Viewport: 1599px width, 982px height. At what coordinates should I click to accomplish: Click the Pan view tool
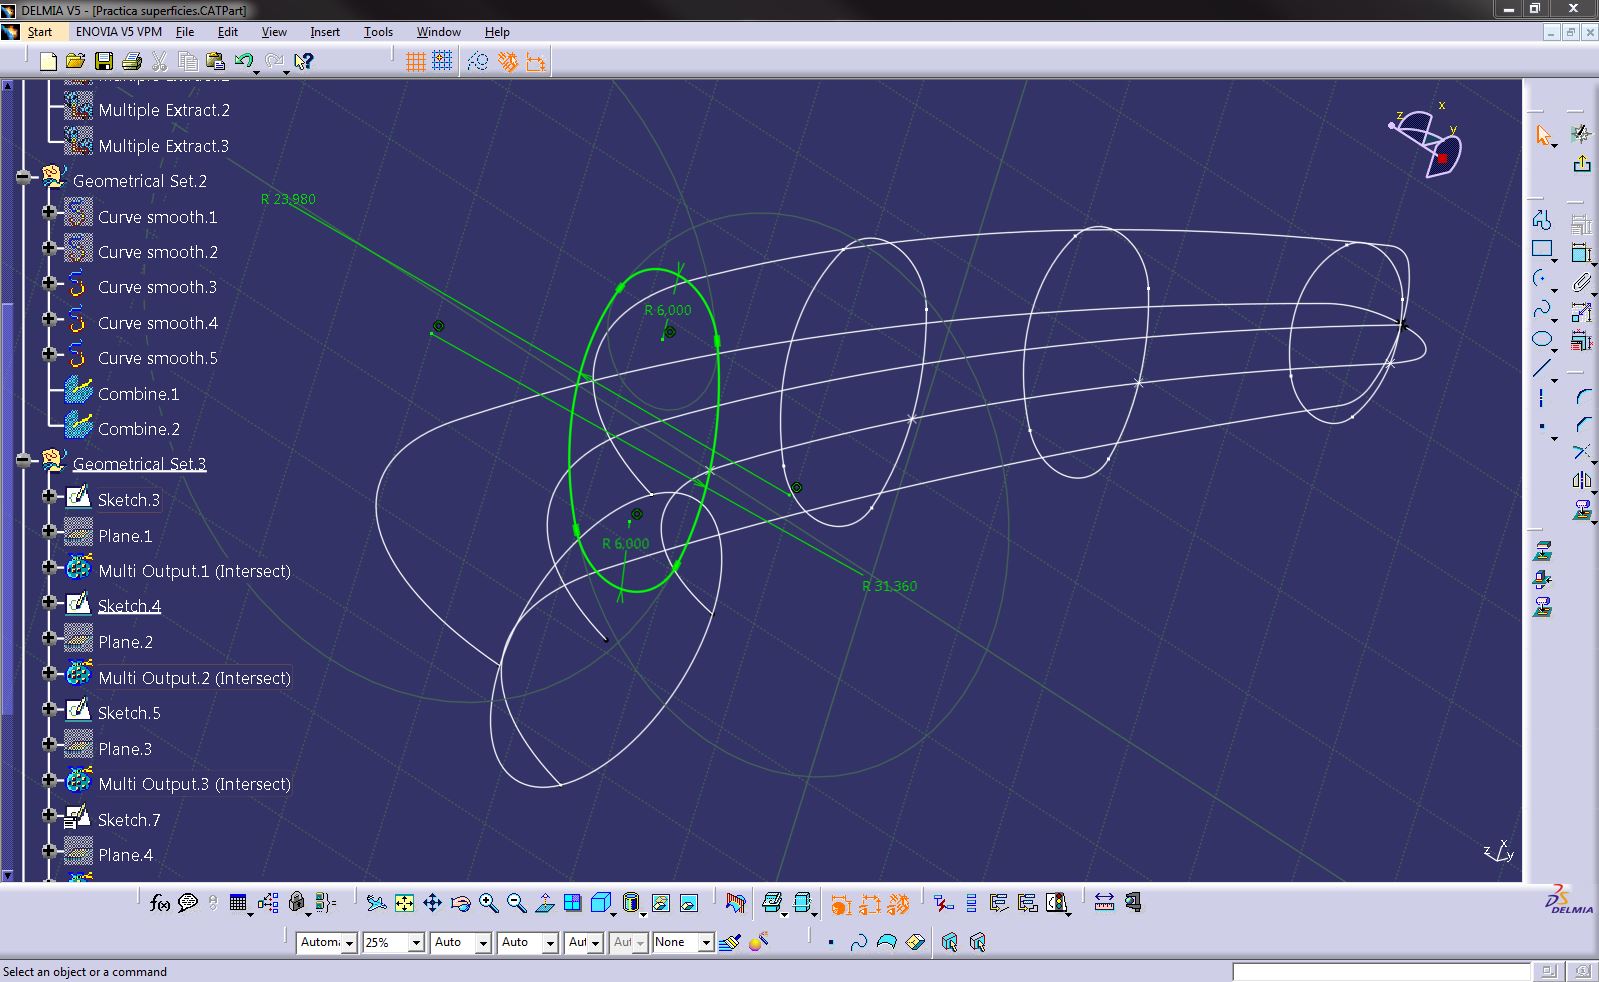(x=432, y=904)
